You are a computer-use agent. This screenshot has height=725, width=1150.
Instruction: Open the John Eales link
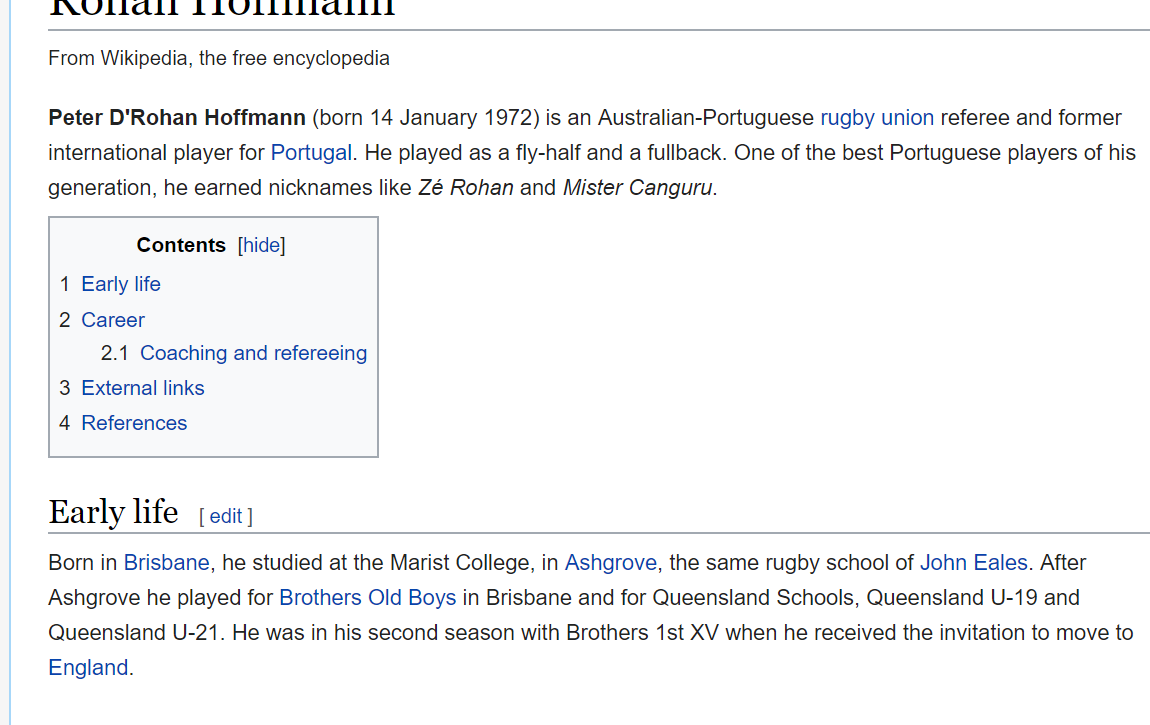click(x=973, y=563)
